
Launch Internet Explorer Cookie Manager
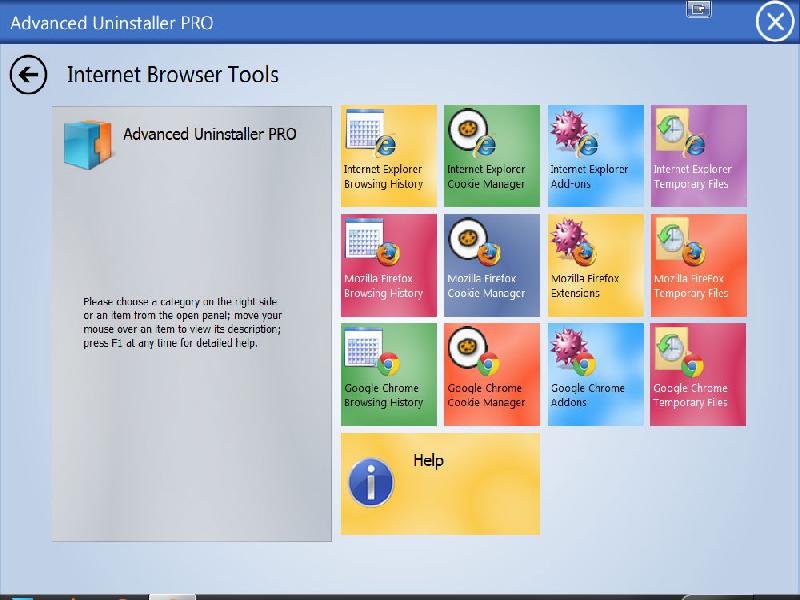[492, 156]
